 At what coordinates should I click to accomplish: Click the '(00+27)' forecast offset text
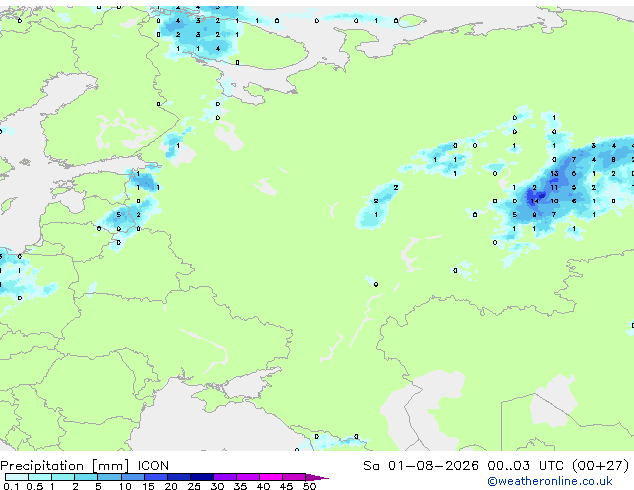600,466
